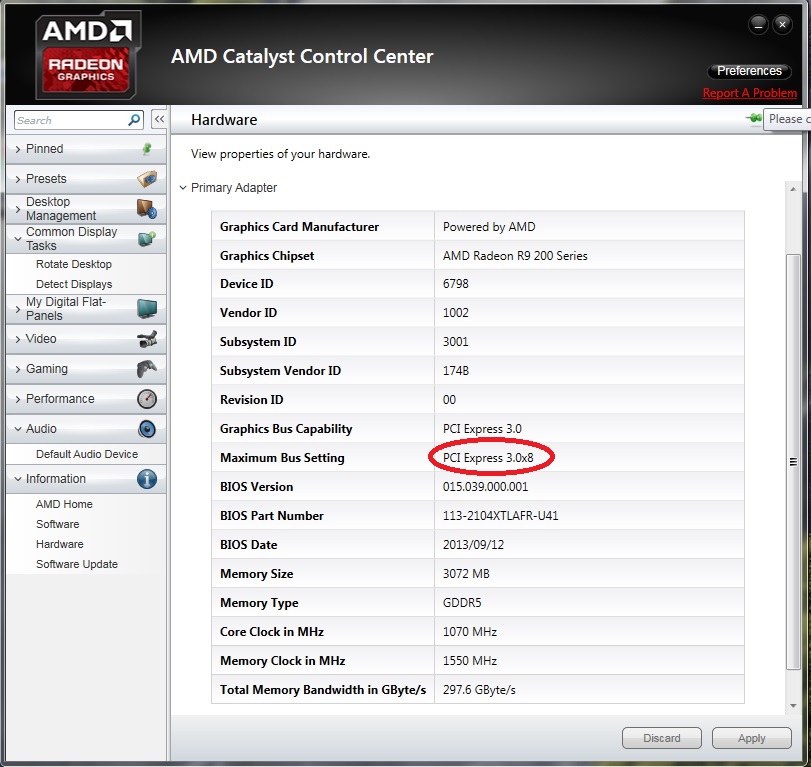Minimize the Catalyst Control Center window
The image size is (811, 767).
pyautogui.click(x=758, y=24)
